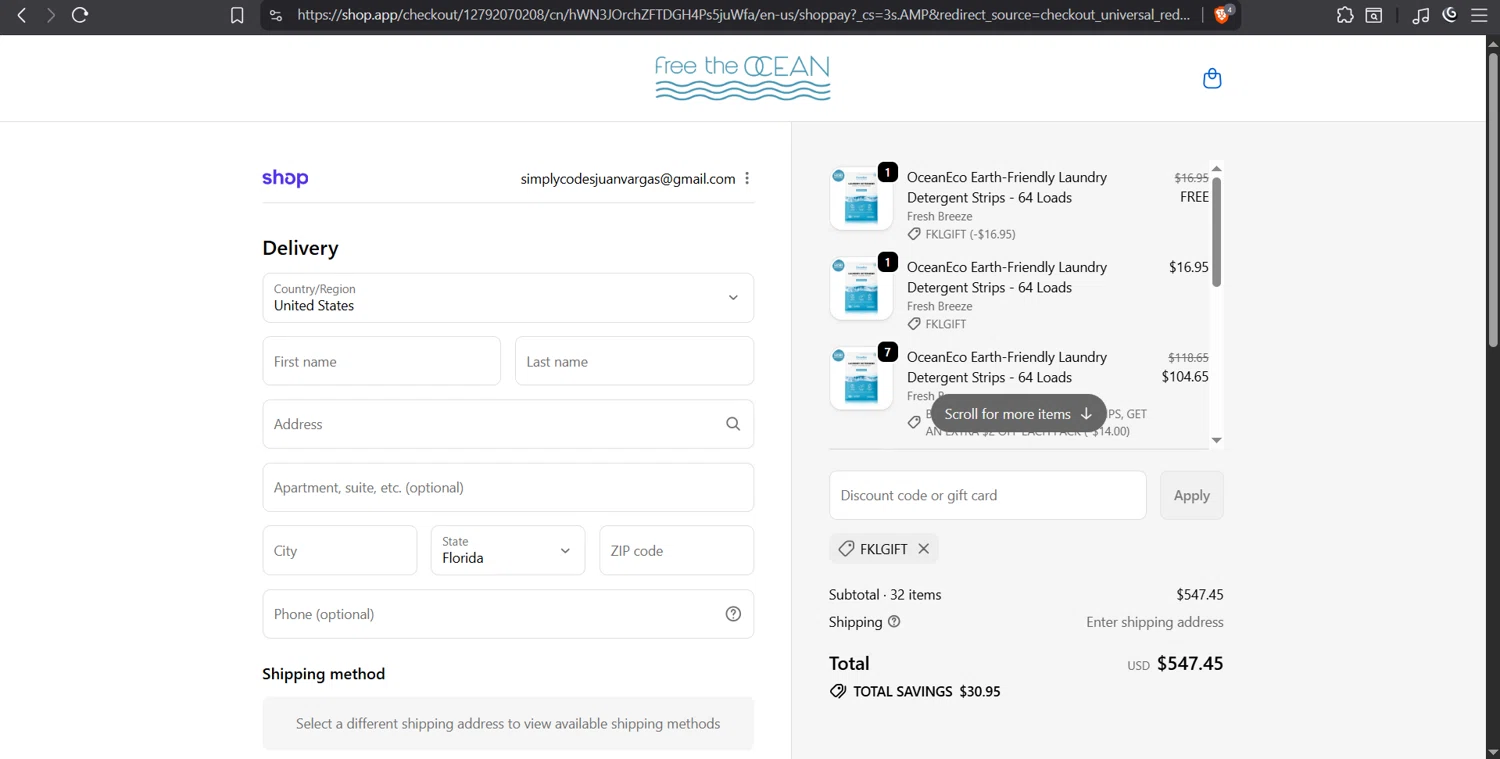Click the Enter shipping address text
Viewport: 1500px width, 759px height.
1155,622
